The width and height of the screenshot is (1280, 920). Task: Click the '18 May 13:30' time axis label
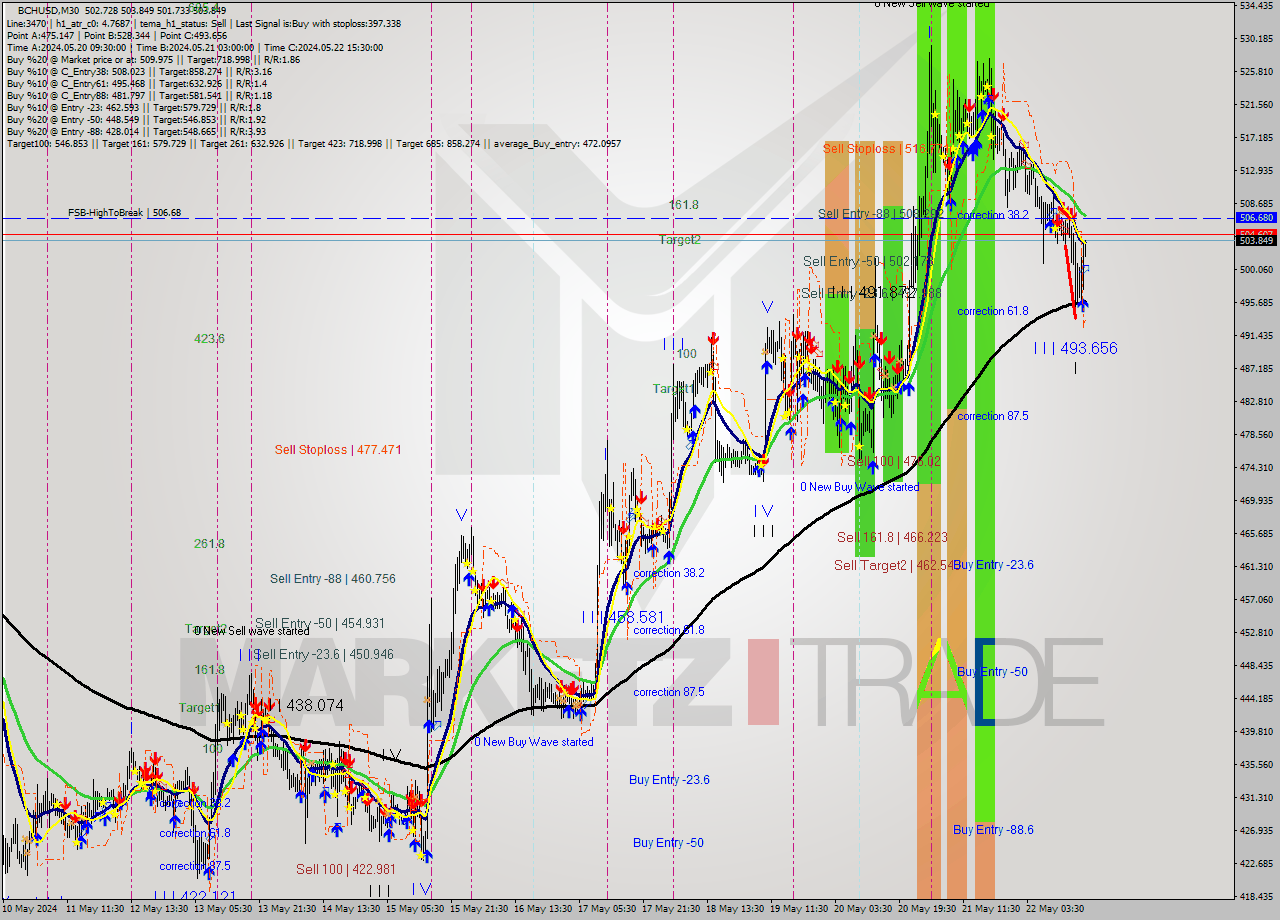[x=734, y=909]
